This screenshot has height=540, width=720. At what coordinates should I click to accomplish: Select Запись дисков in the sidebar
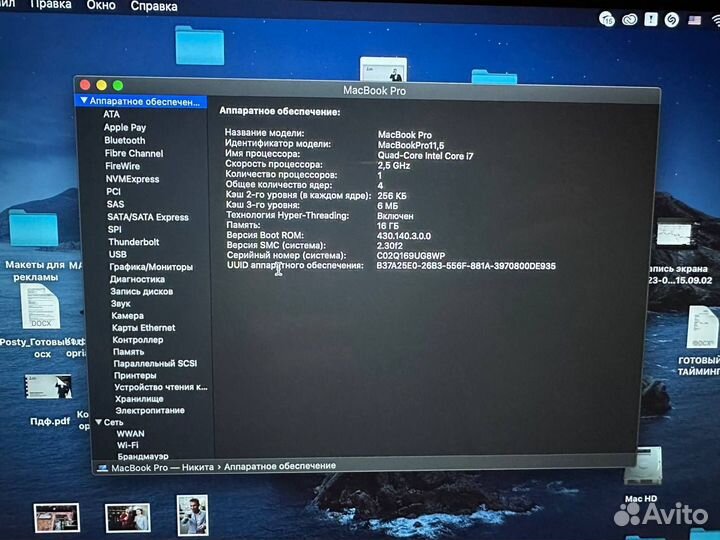(141, 291)
